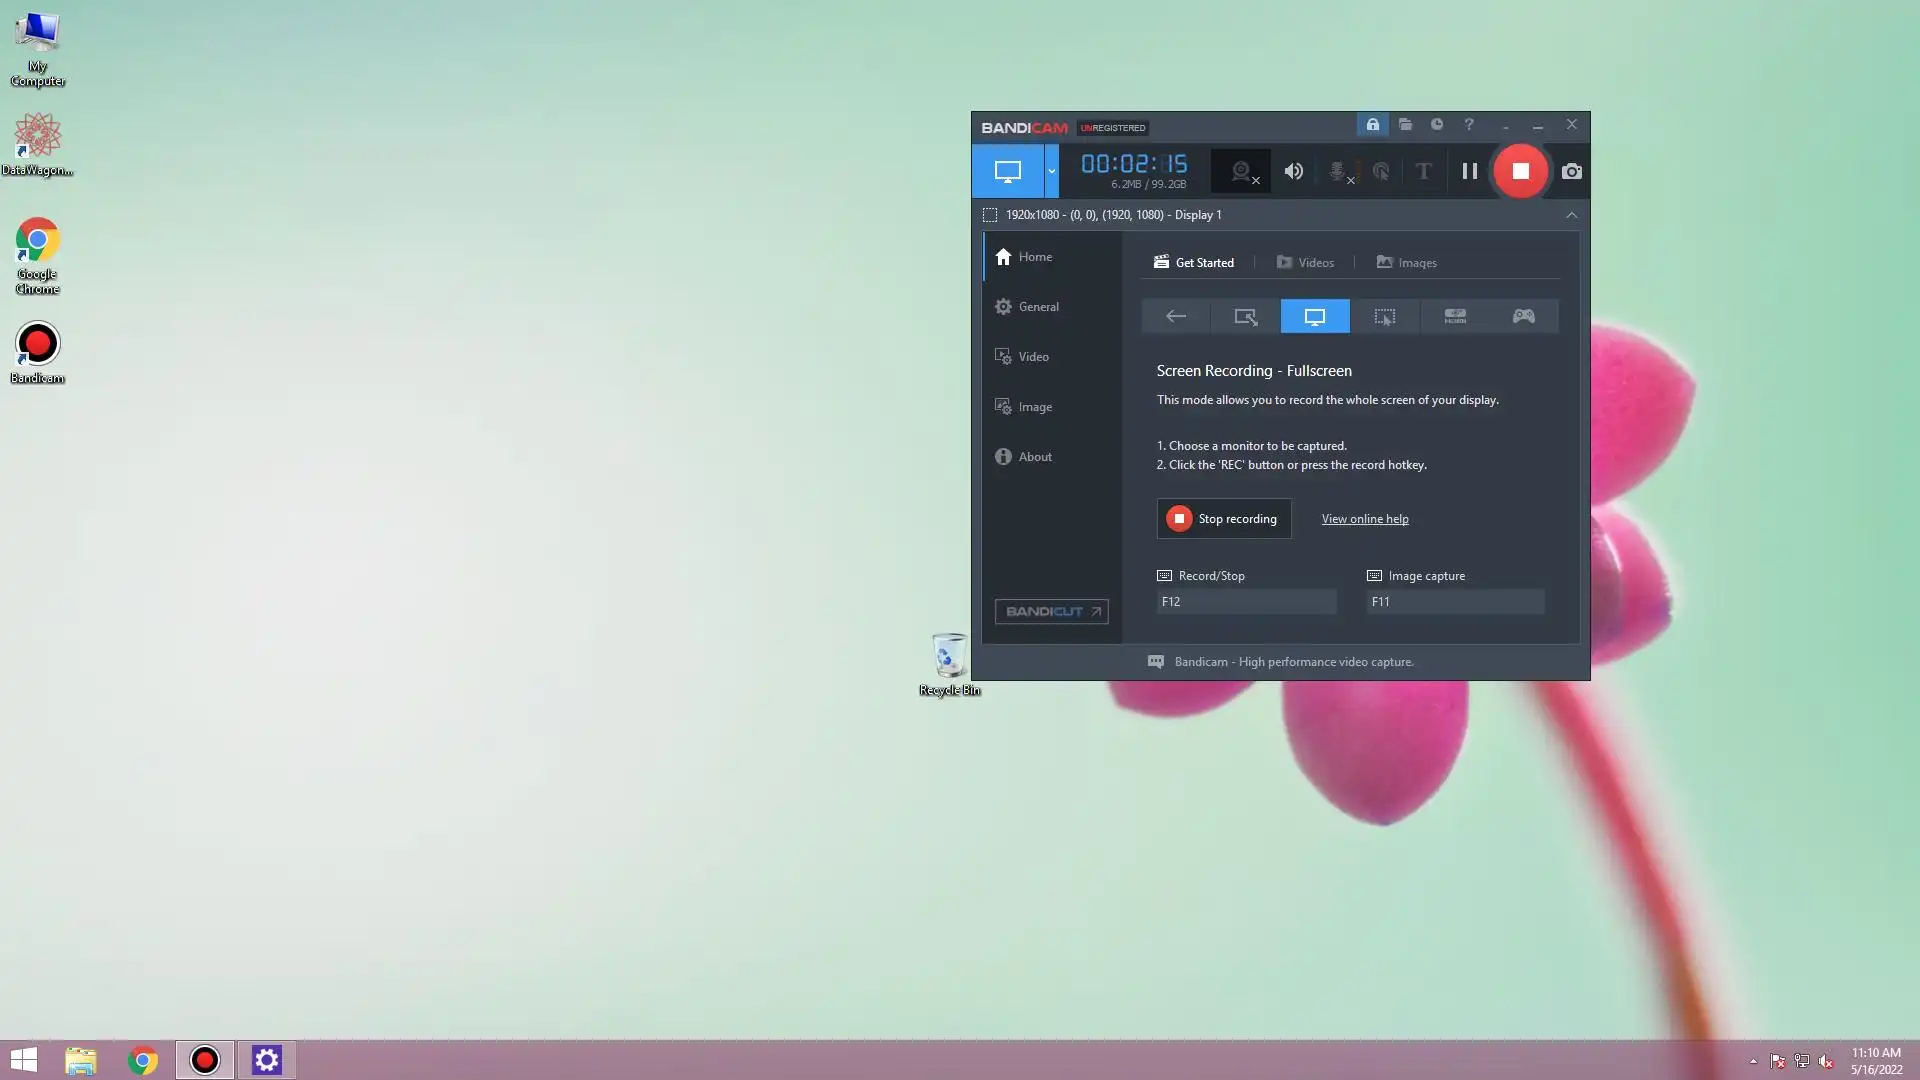Viewport: 1920px width, 1080px height.
Task: Open the General settings menu
Action: 1038,307
